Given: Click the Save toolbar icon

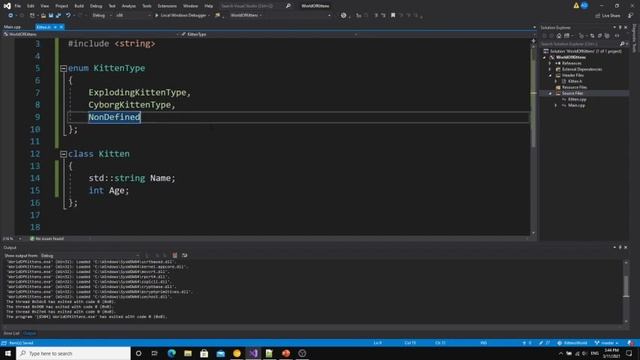Looking at the screenshot, I should 51,16.
